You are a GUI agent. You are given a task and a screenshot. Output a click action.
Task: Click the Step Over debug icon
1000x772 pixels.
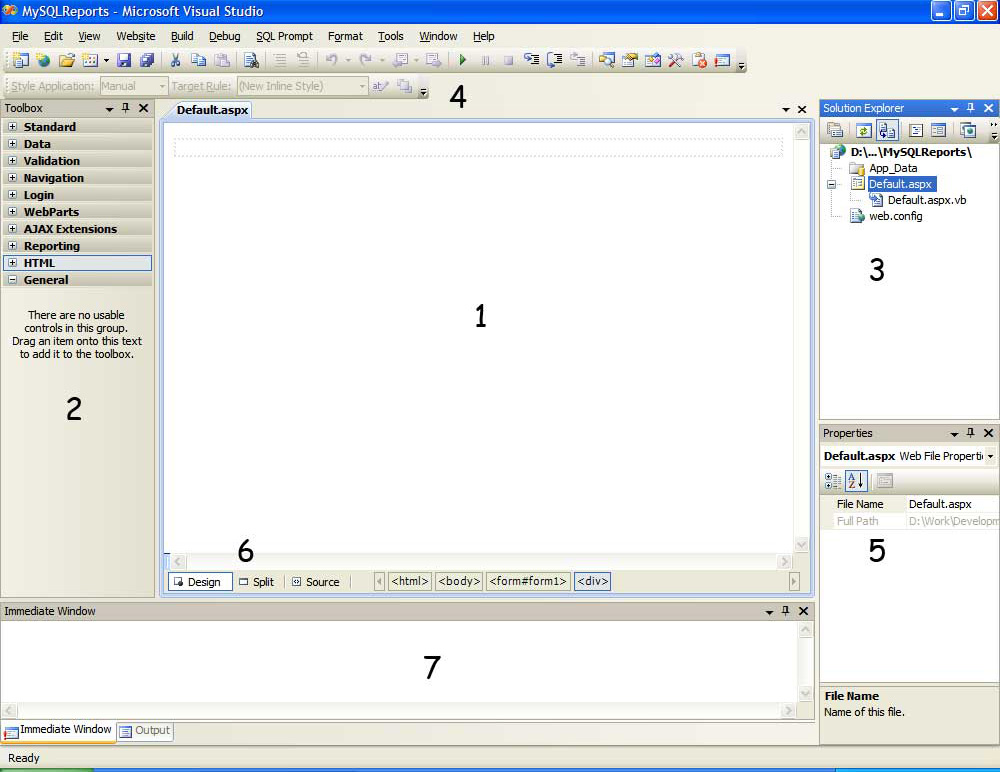555,60
